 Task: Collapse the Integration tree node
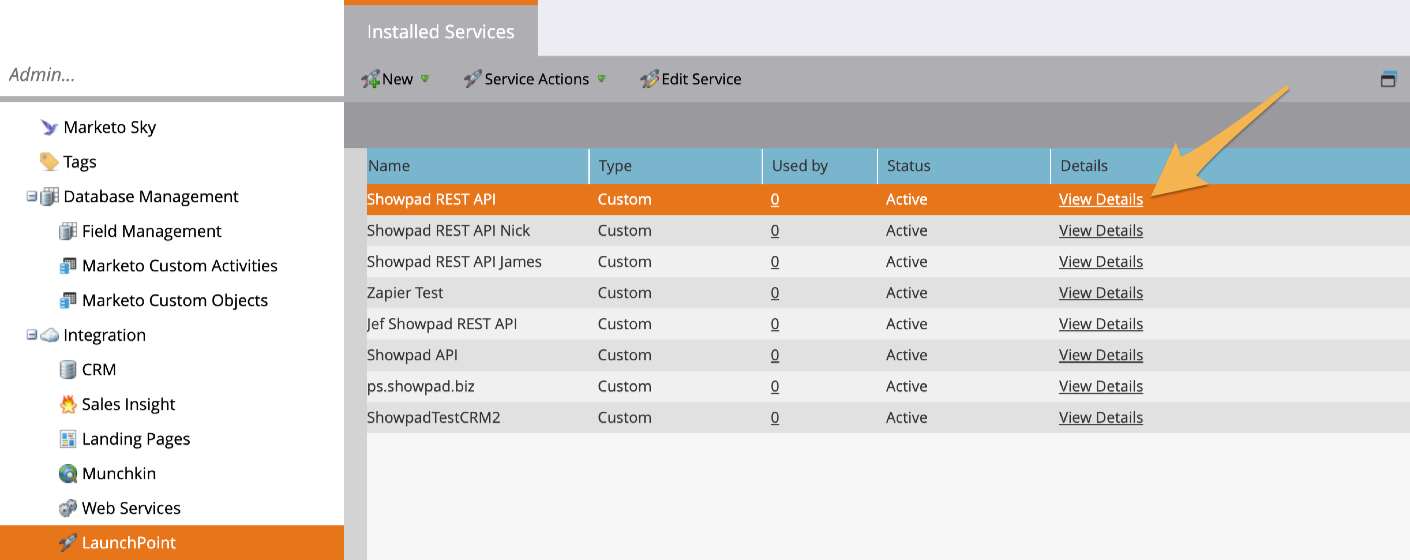pyautogui.click(x=32, y=335)
